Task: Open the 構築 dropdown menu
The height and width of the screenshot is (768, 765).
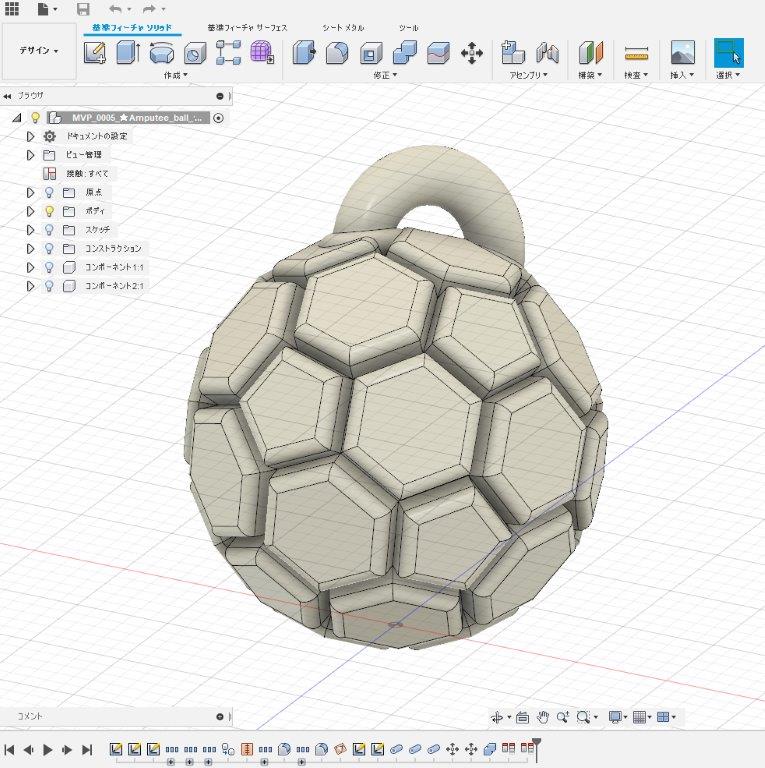Action: [x=590, y=75]
